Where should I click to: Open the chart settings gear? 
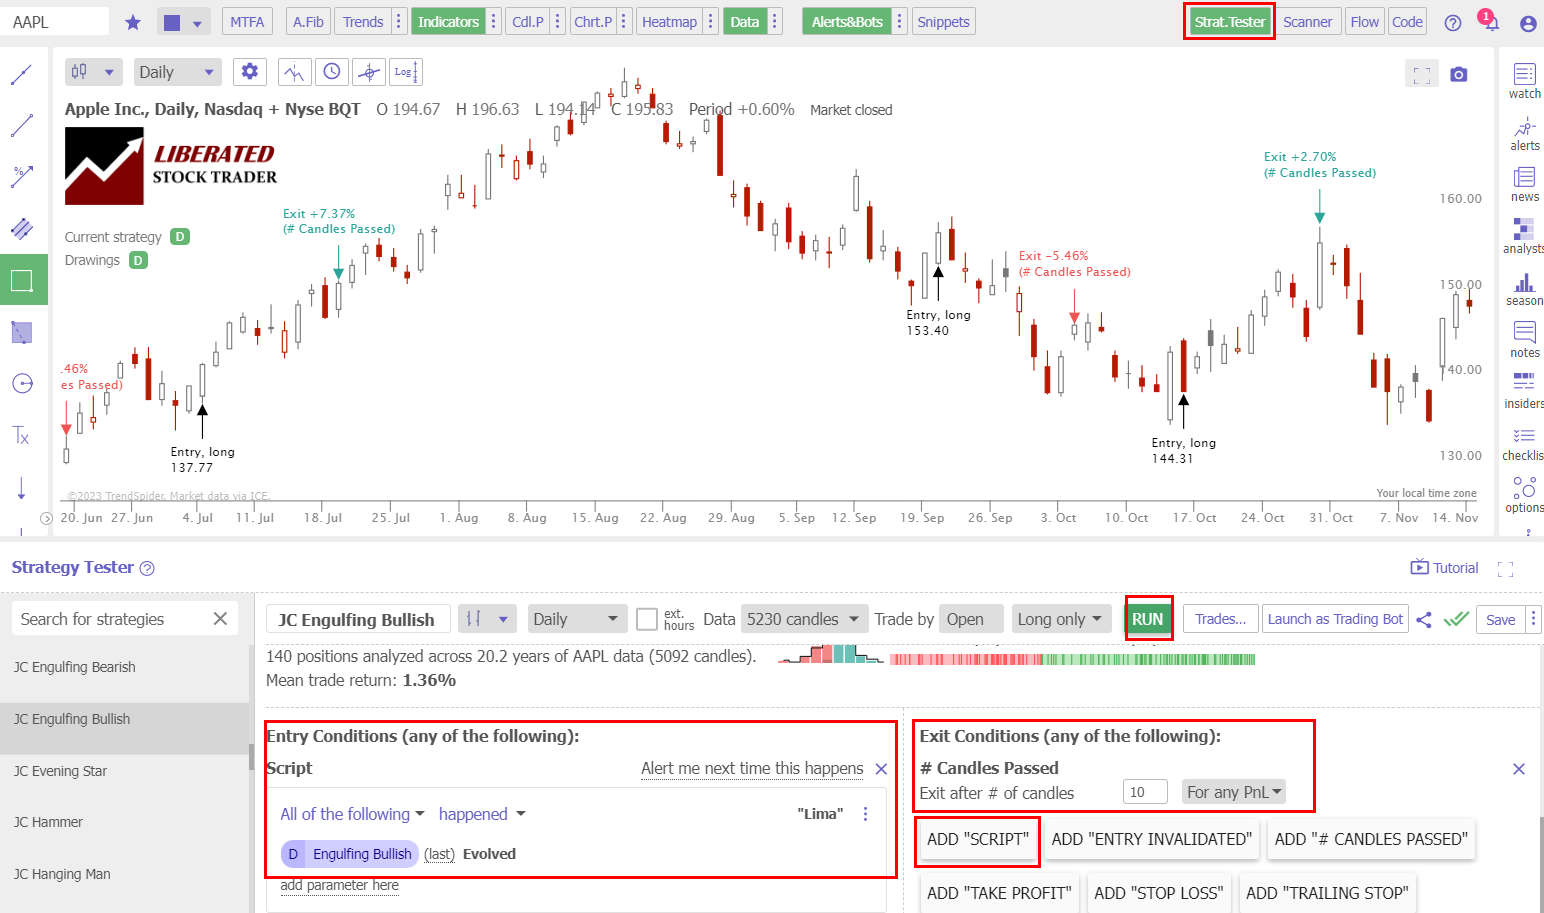(249, 71)
